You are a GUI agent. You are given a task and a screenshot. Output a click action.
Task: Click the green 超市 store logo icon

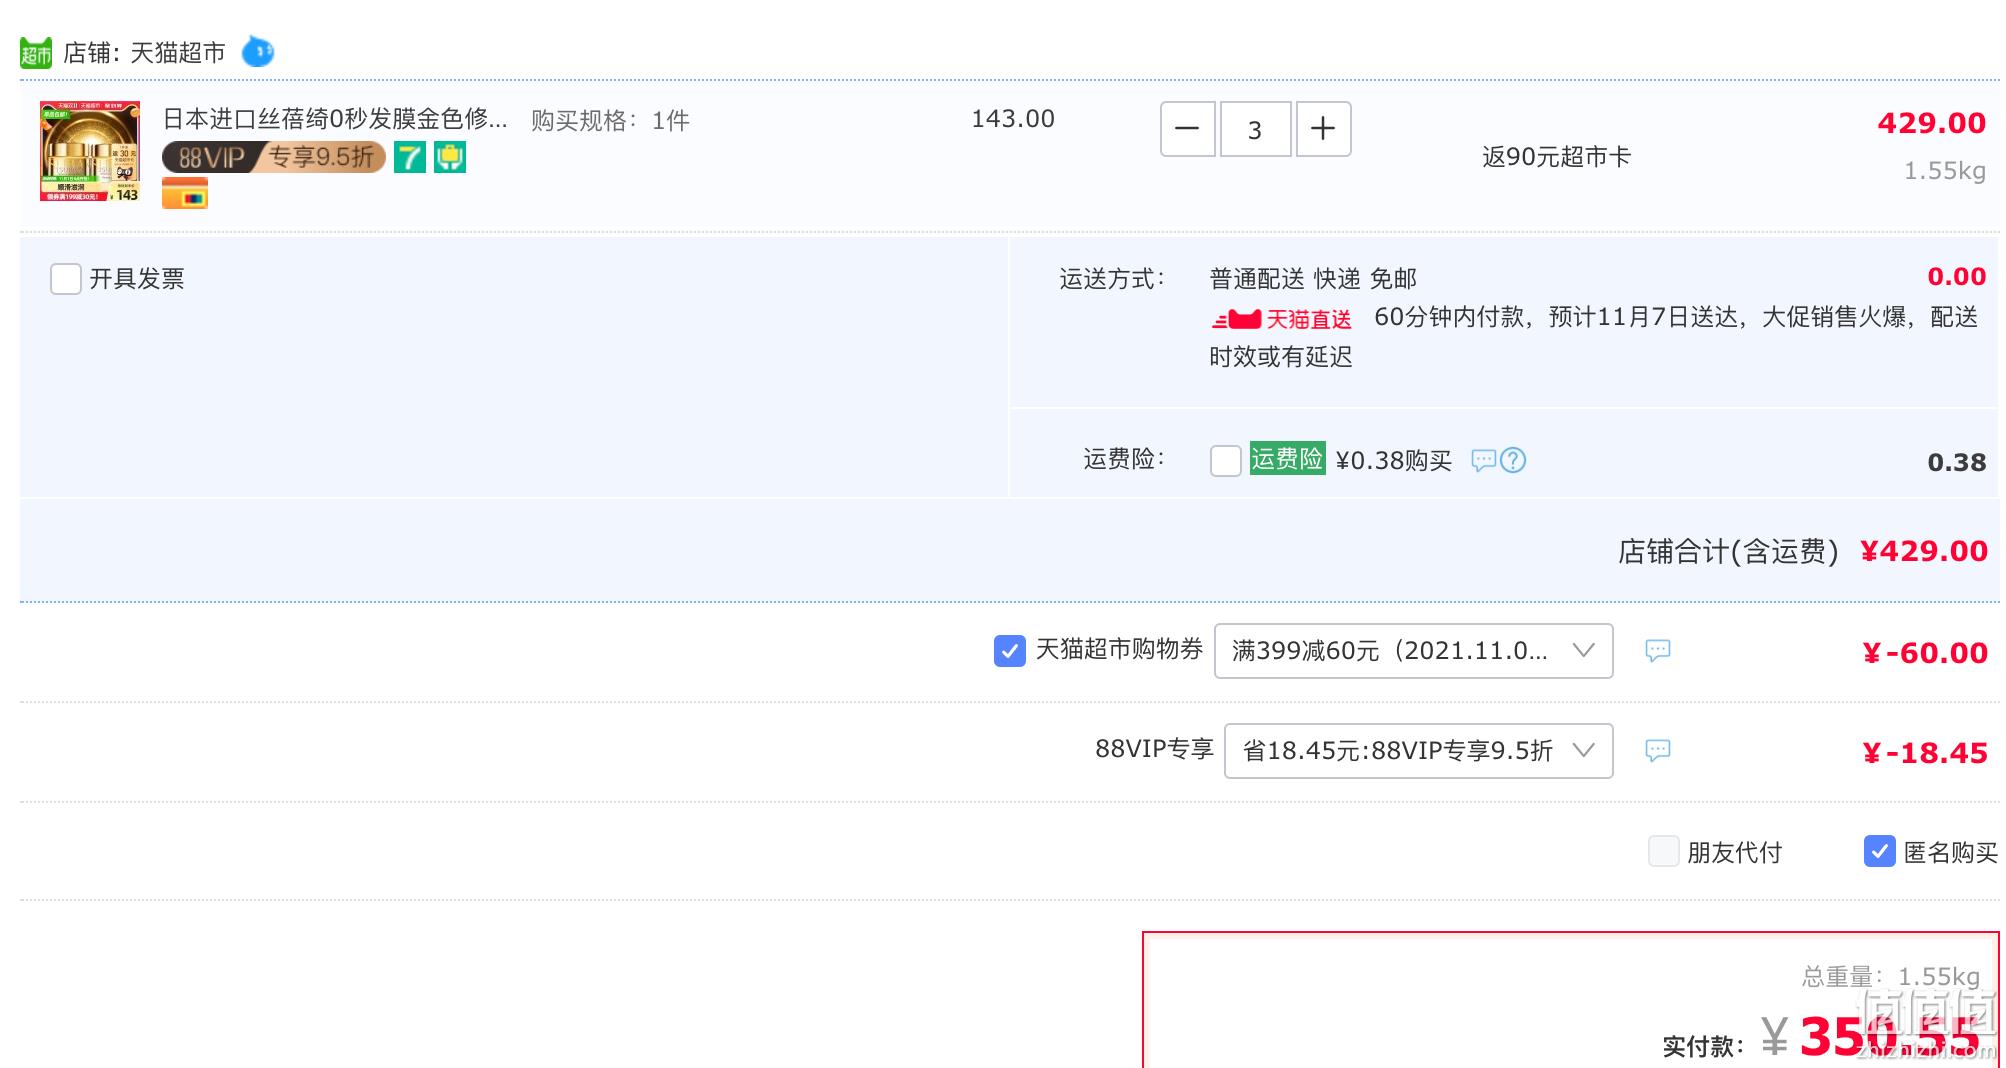(x=36, y=53)
